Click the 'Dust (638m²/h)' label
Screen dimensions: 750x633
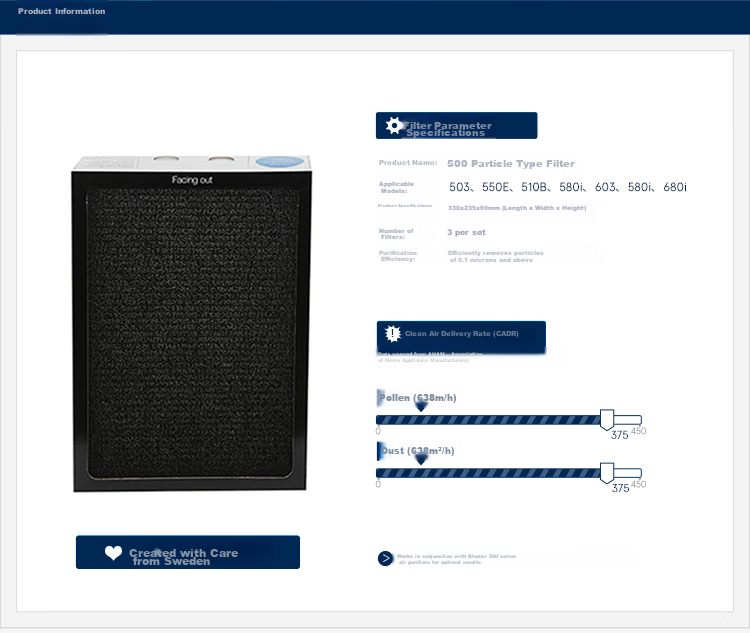click(418, 451)
